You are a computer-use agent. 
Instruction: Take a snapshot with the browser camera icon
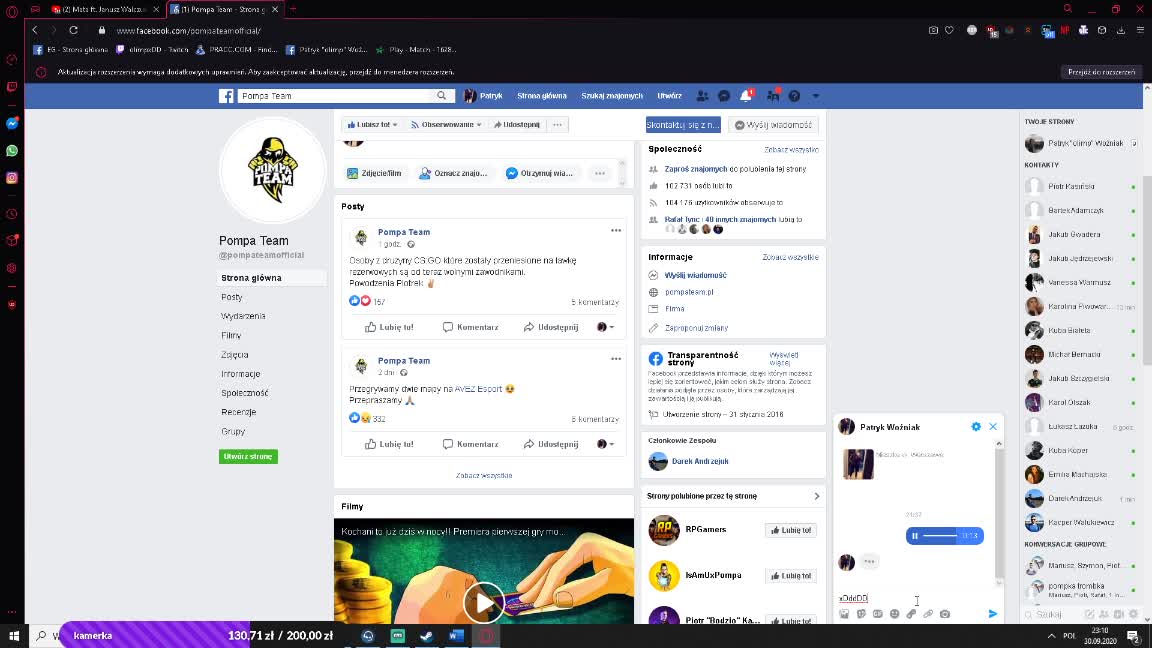click(x=933, y=30)
